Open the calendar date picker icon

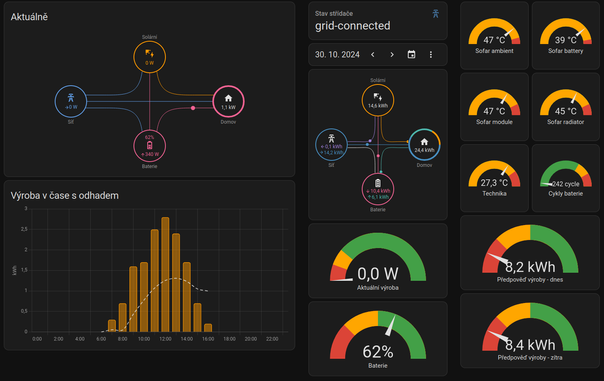[x=411, y=55]
